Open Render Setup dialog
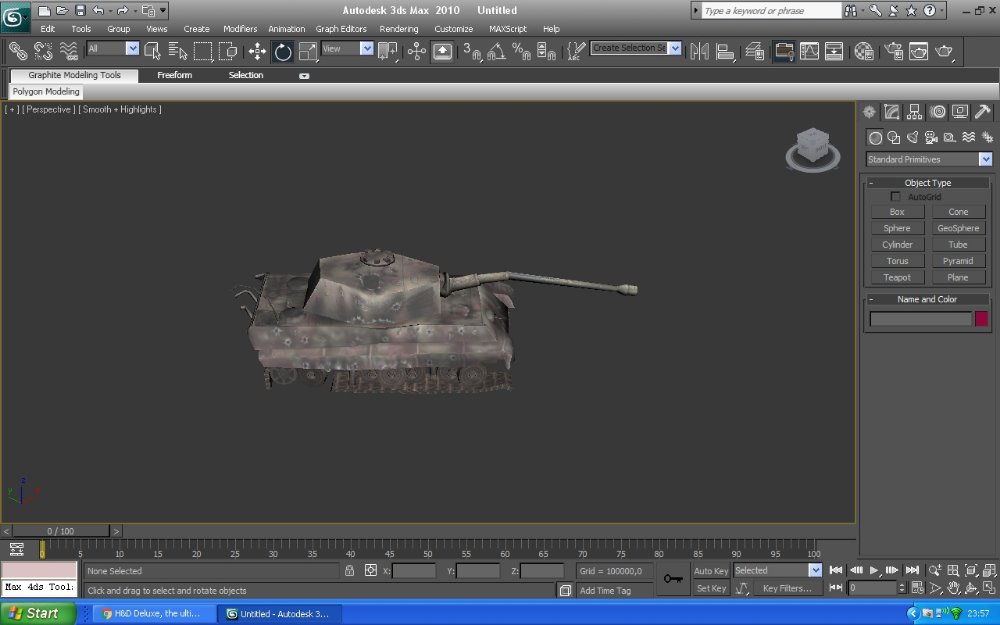Screen dimensions: 1000x625 [x=893, y=51]
